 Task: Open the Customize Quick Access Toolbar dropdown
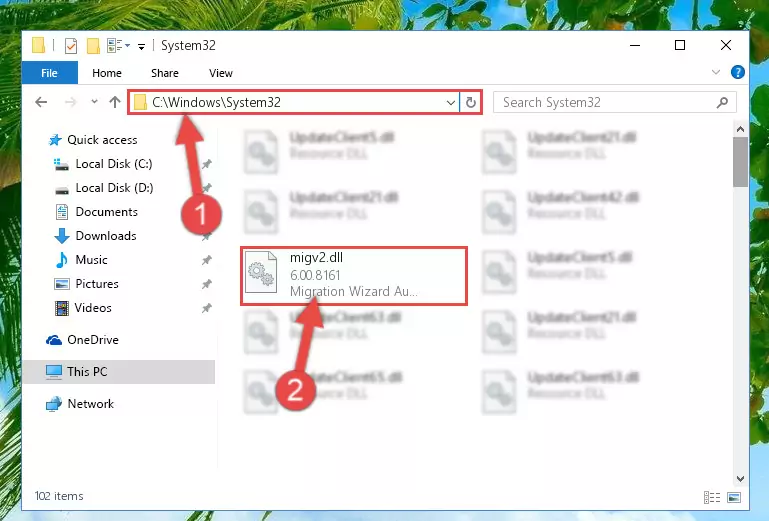tap(141, 47)
